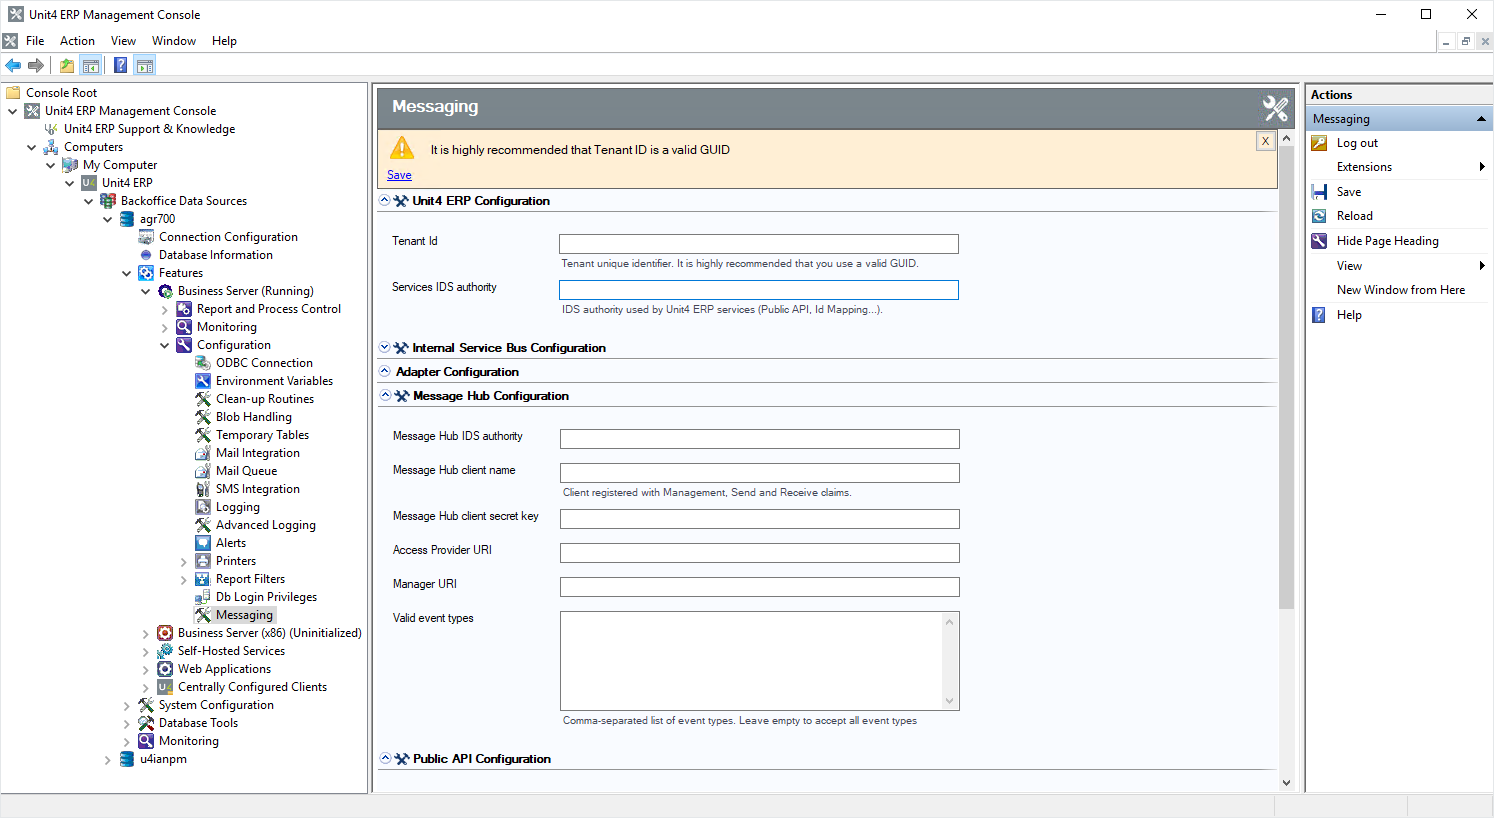Screen dimensions: 1494x818
Task: Open the Window menu
Action: click(x=174, y=41)
